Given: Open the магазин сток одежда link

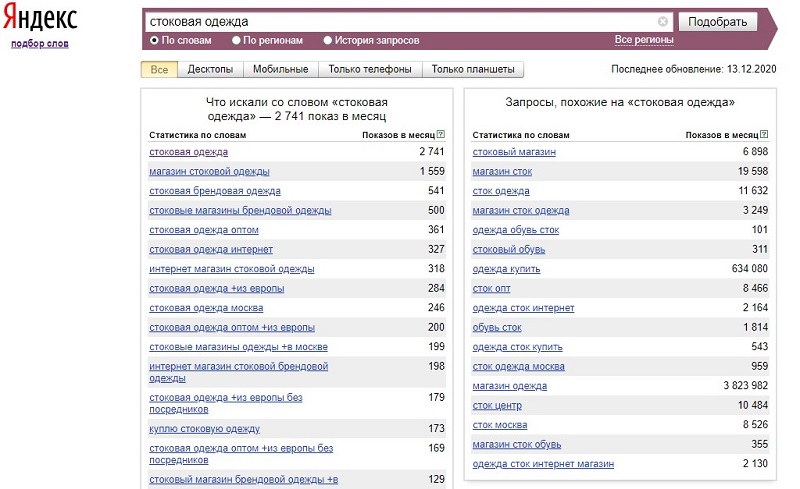Looking at the screenshot, I should [x=520, y=210].
